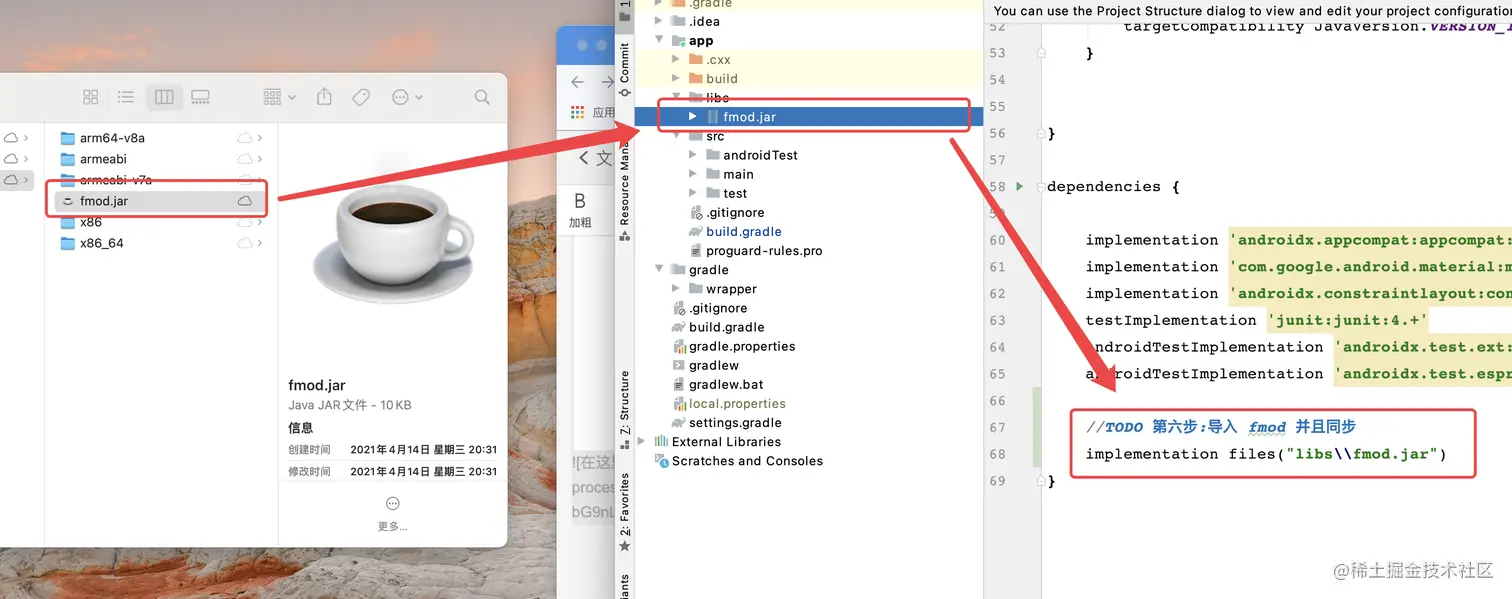Viewport: 1512px width, 599px height.
Task: Click the 加粗 bold button
Action: [x=580, y=211]
